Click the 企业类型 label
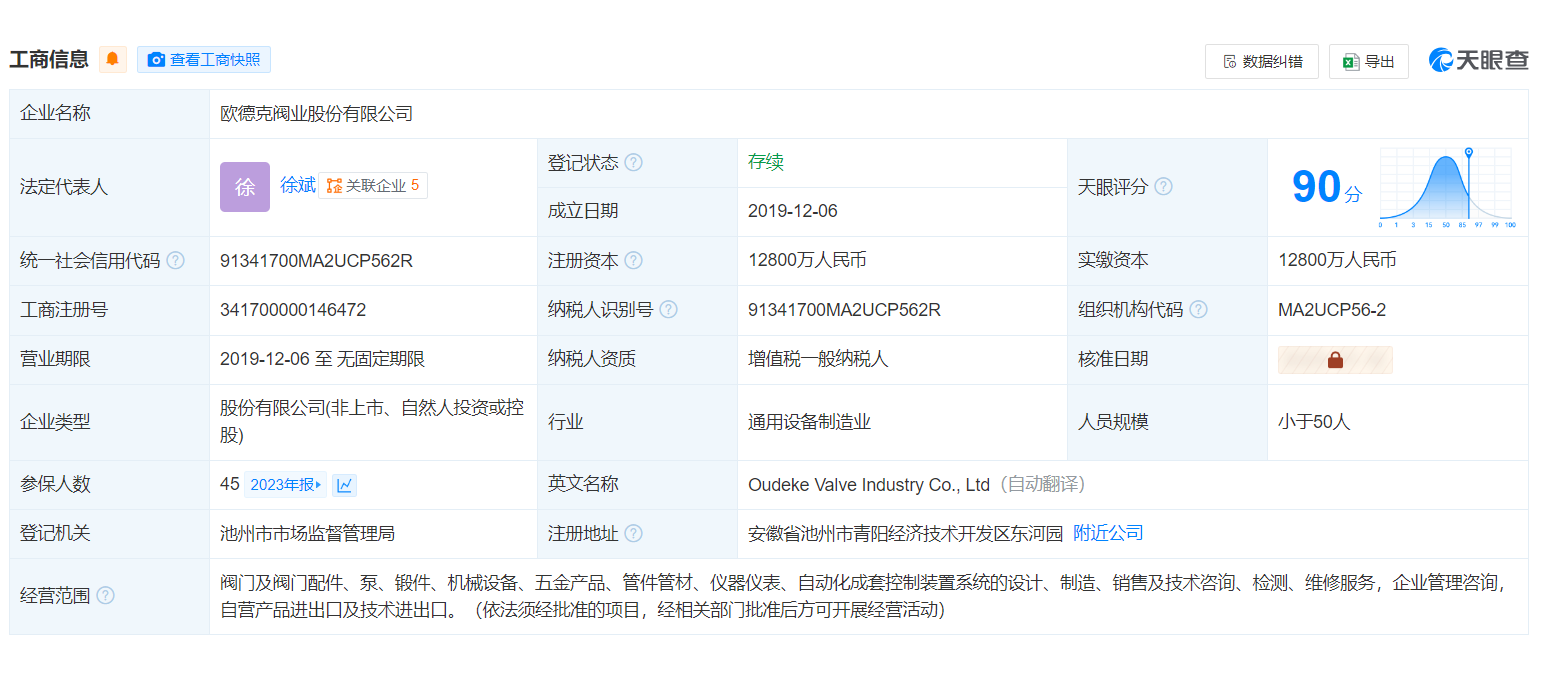The image size is (1541, 687). pos(55,422)
